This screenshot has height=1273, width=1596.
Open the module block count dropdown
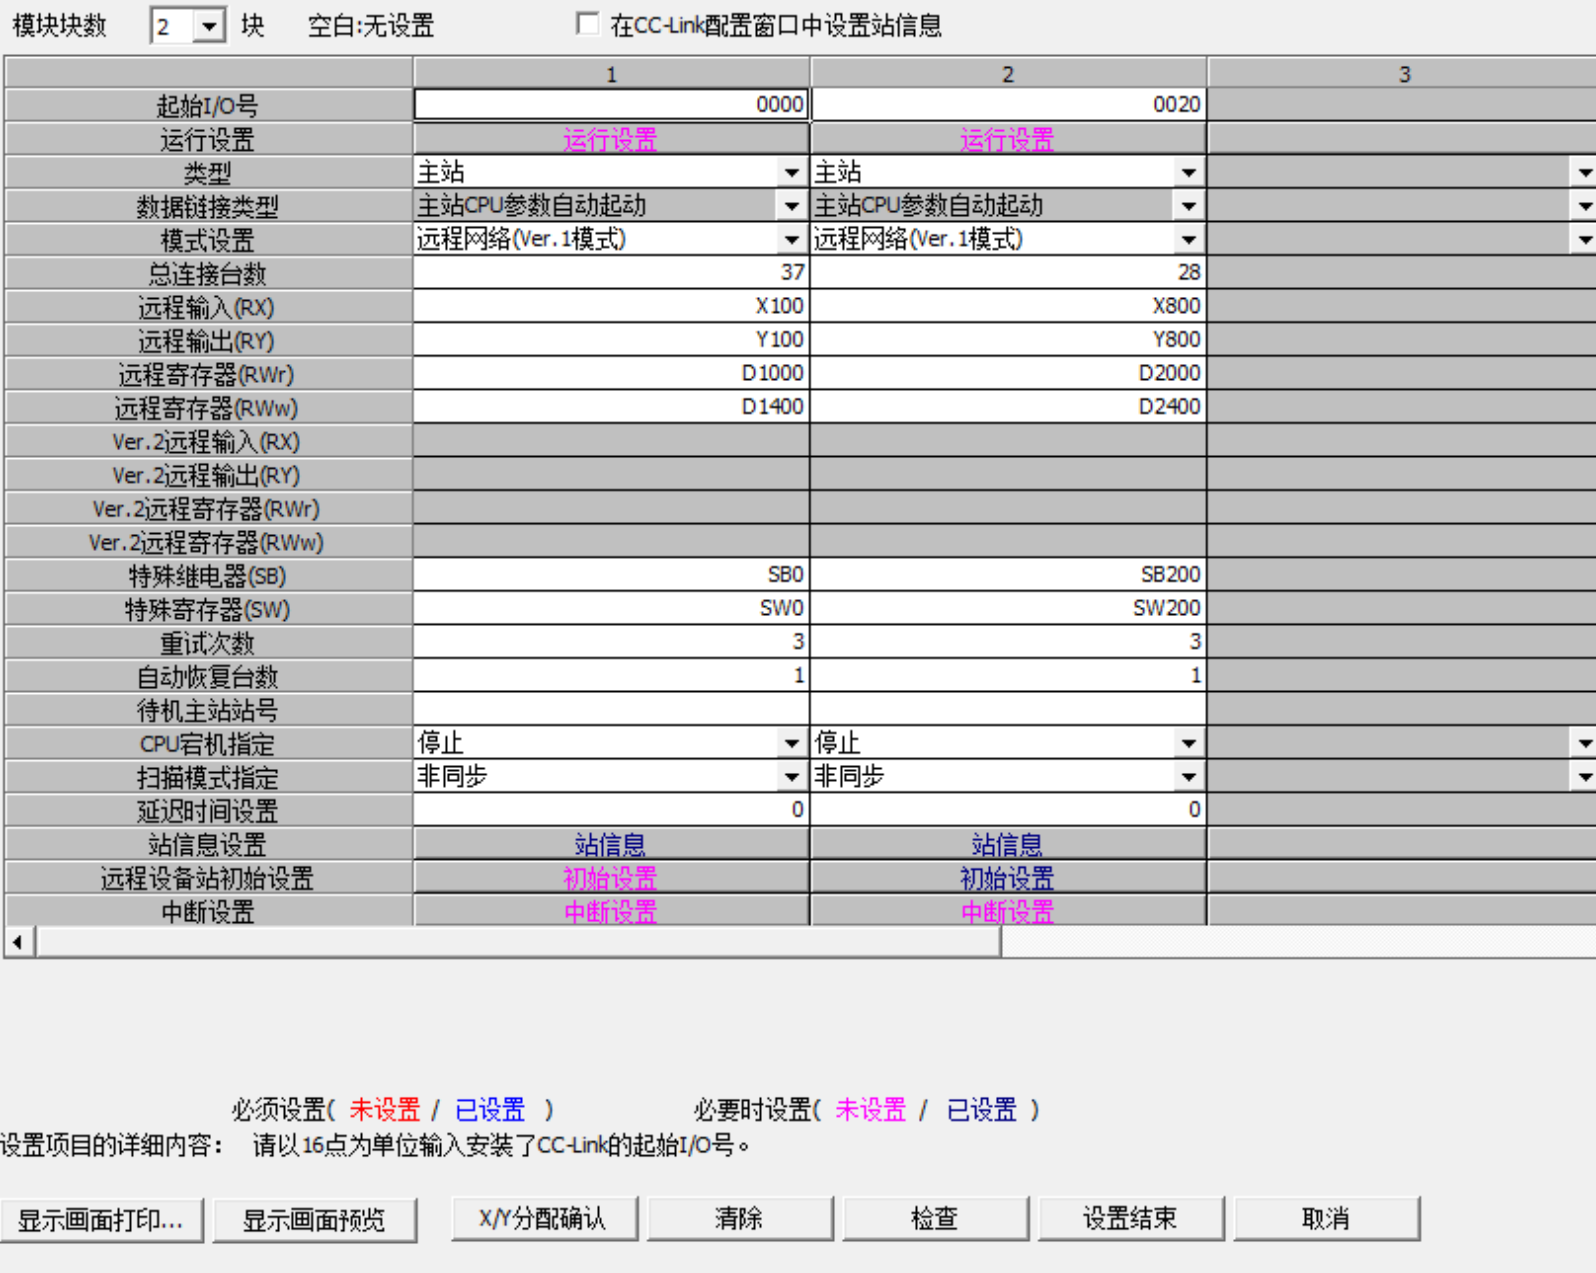(208, 26)
